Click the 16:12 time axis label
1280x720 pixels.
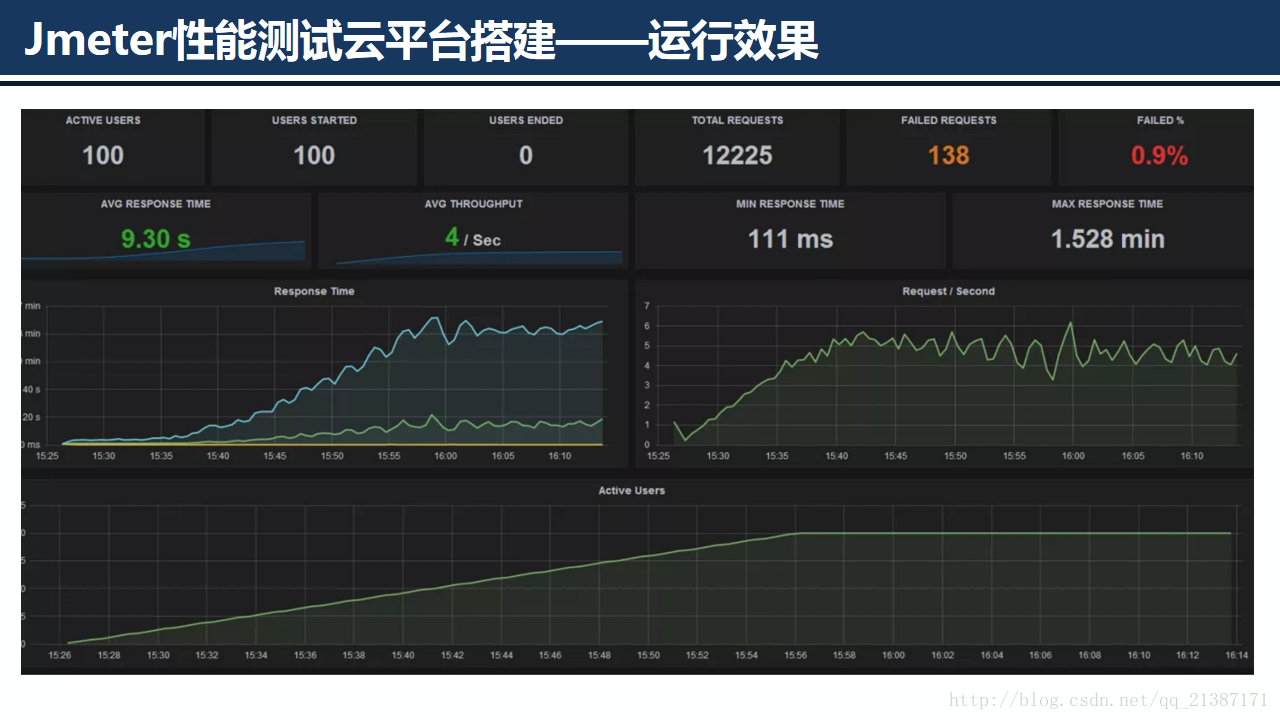(1187, 656)
